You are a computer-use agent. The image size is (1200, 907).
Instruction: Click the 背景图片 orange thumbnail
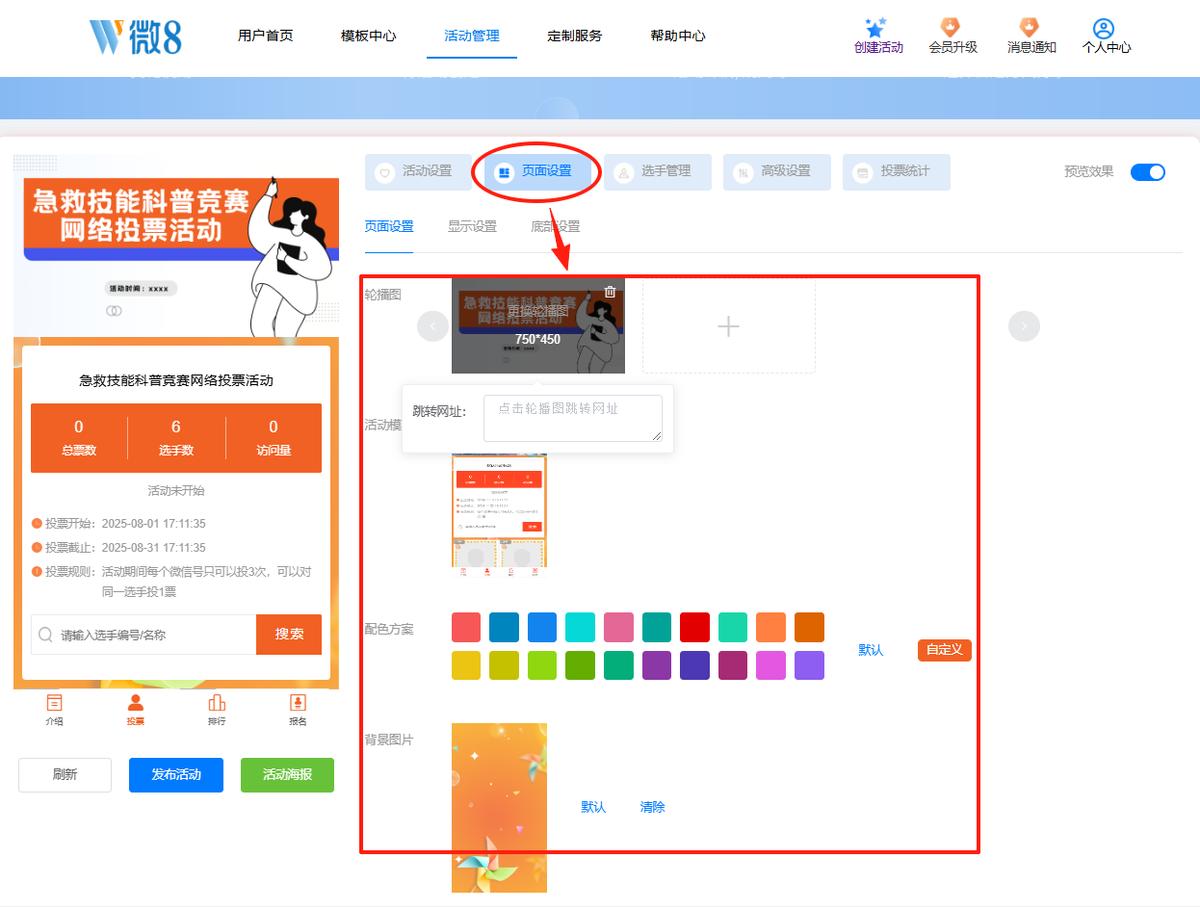coord(499,807)
